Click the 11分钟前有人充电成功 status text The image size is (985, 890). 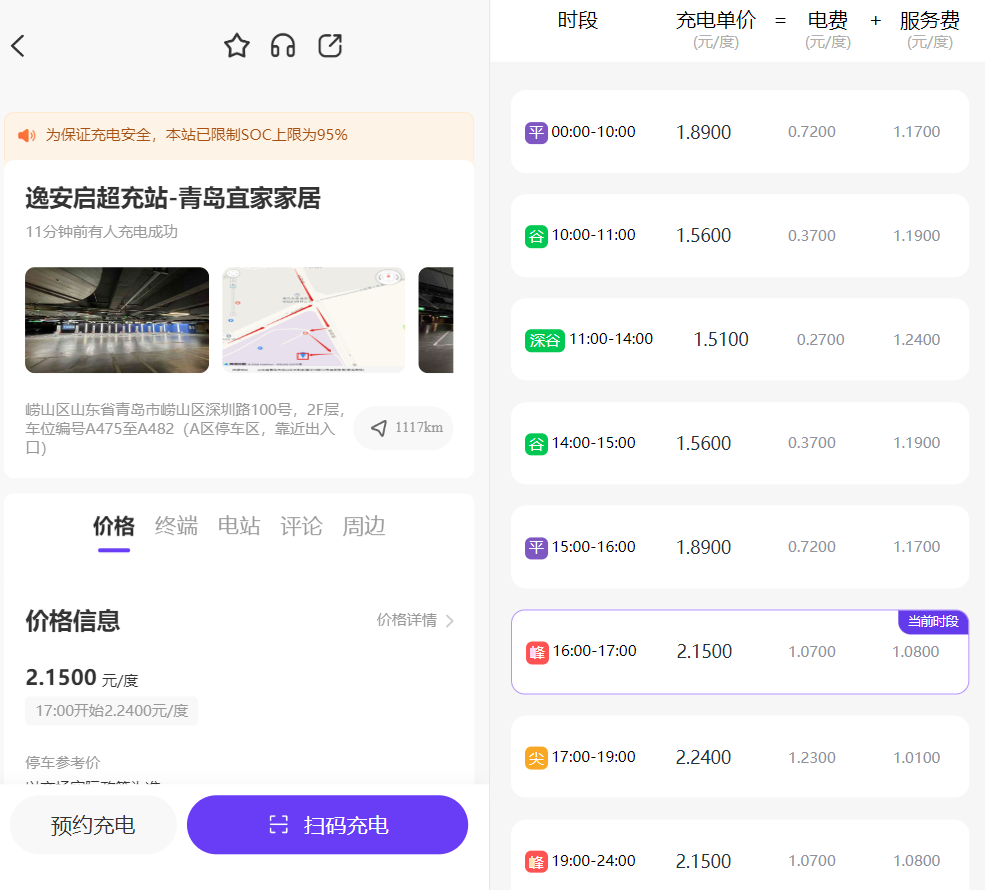click(x=101, y=232)
